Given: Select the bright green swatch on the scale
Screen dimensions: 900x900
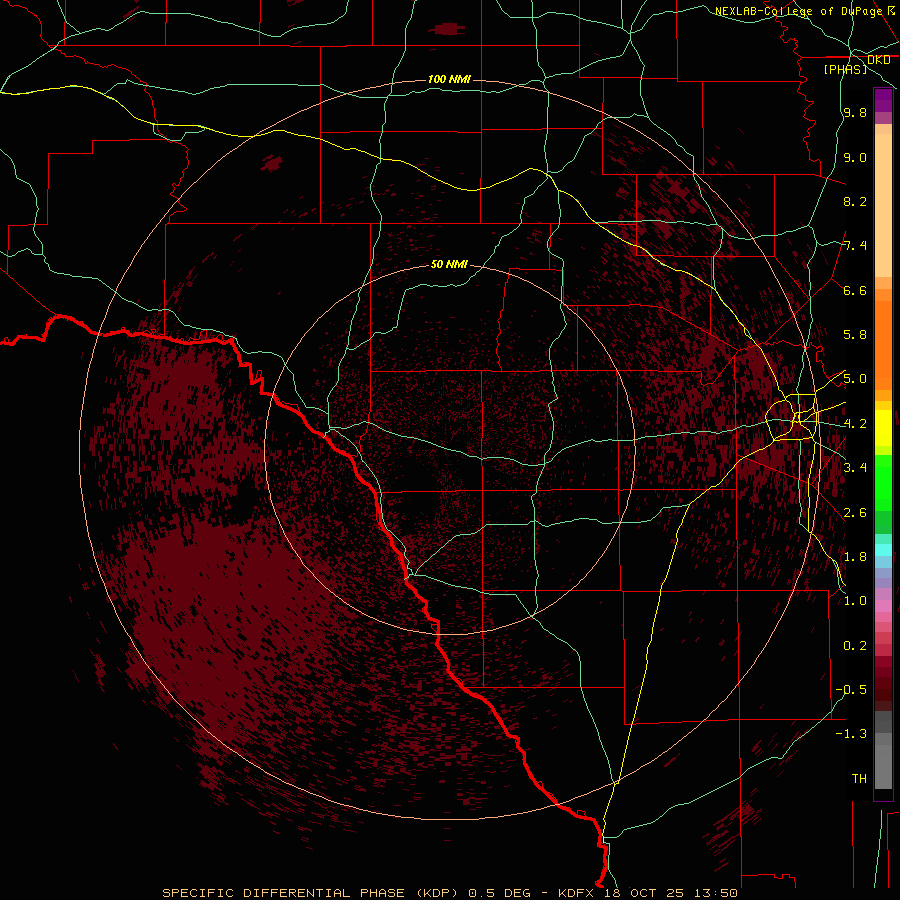Looking at the screenshot, I should coord(883,482).
